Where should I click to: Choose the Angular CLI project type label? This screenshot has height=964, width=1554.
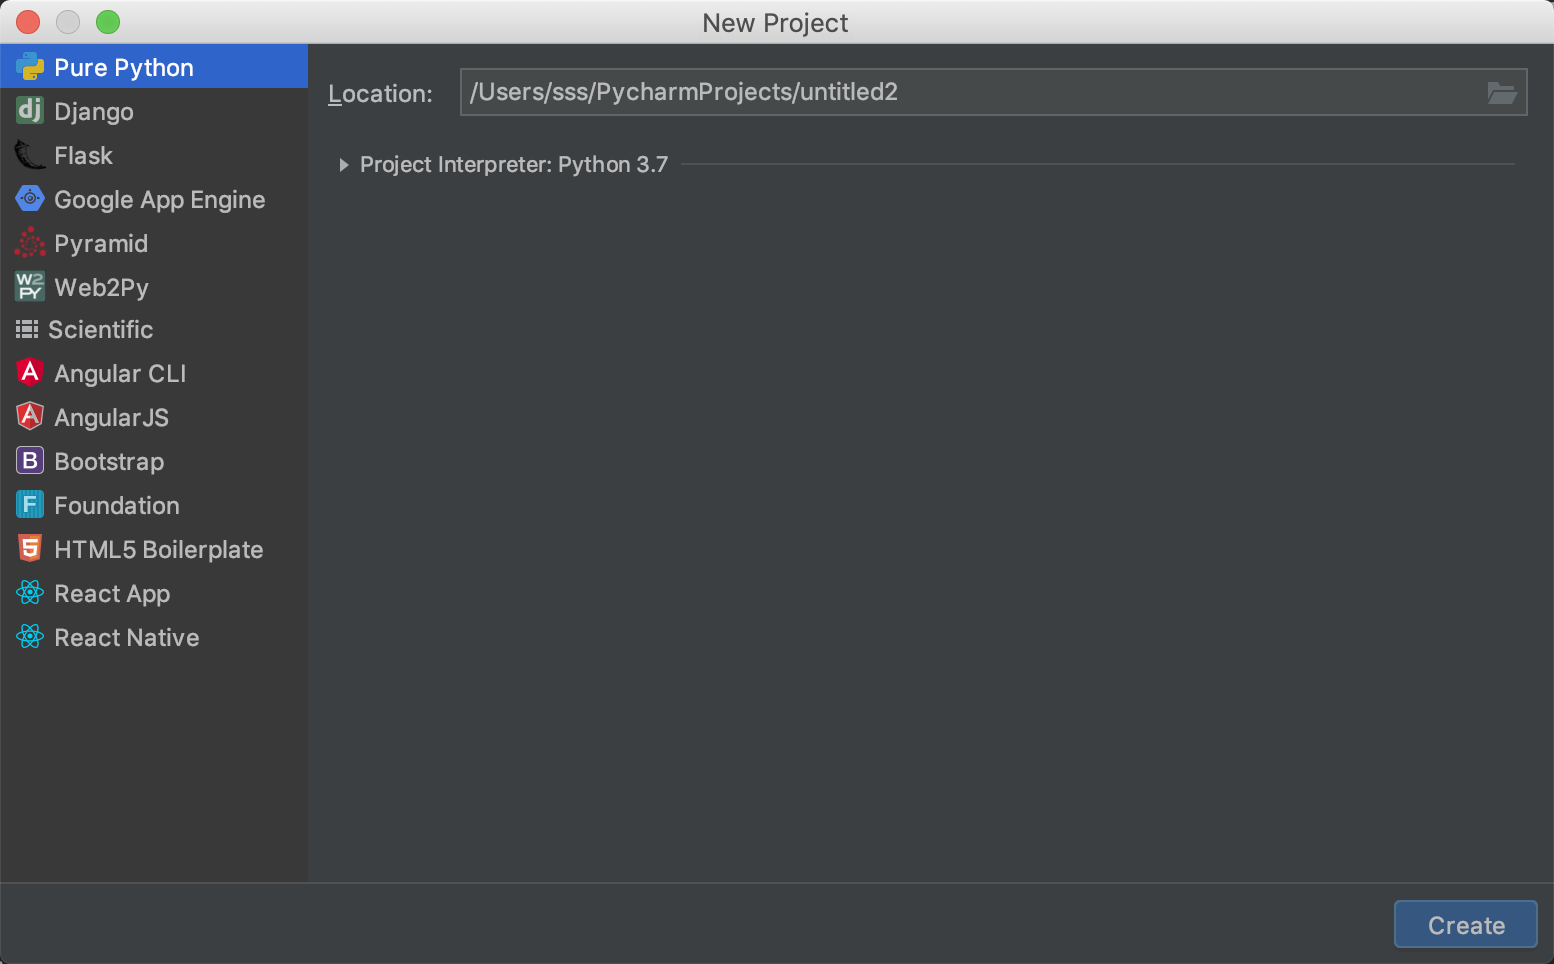tap(120, 374)
